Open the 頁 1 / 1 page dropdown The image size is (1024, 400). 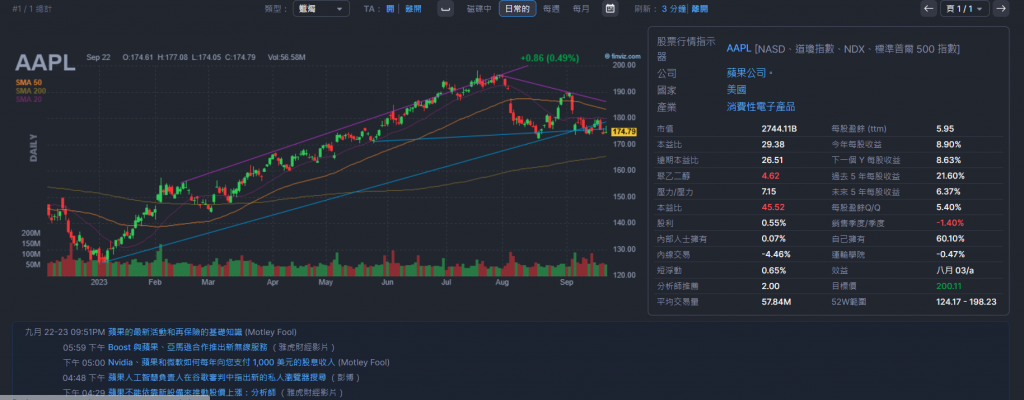tap(964, 8)
